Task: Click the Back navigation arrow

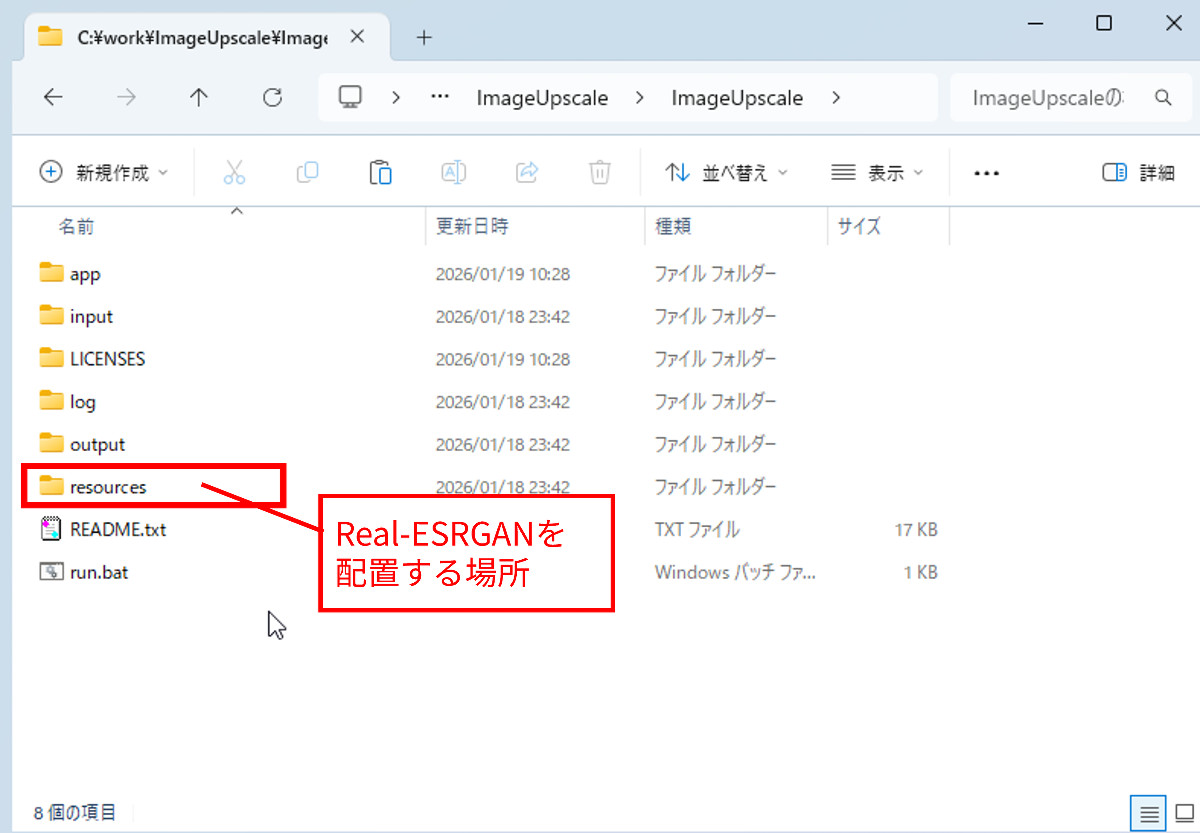Action: click(x=53, y=97)
